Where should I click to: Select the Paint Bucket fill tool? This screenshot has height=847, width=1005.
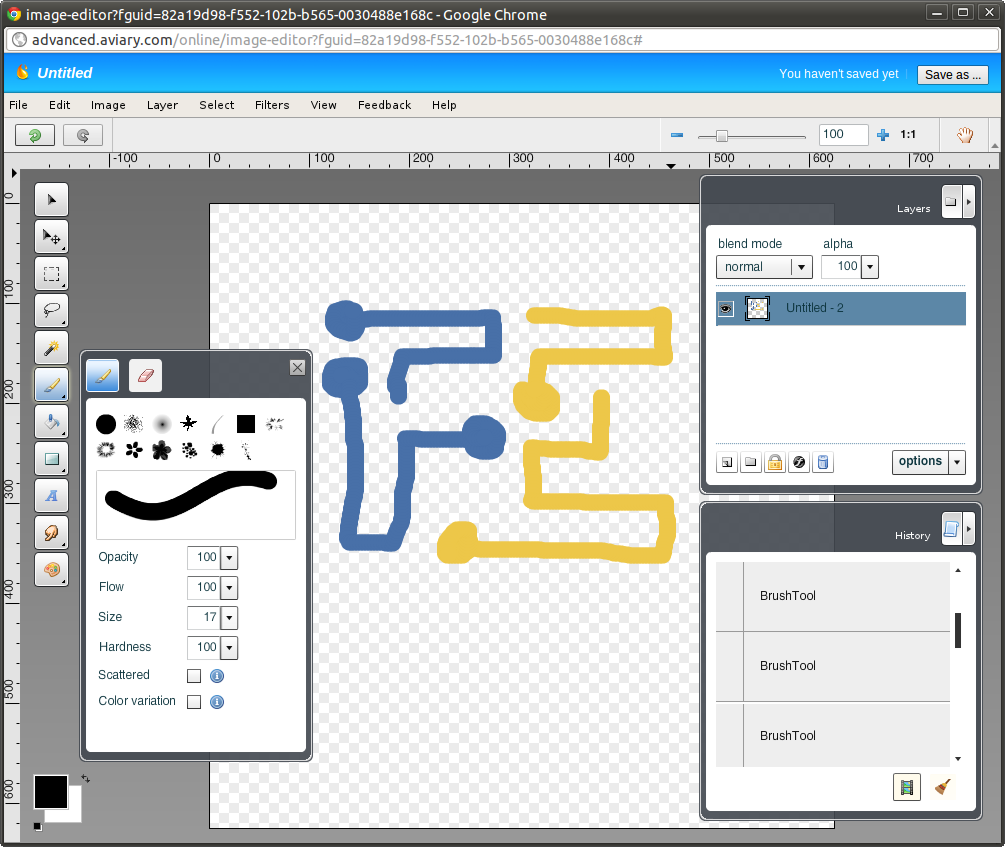[51, 421]
